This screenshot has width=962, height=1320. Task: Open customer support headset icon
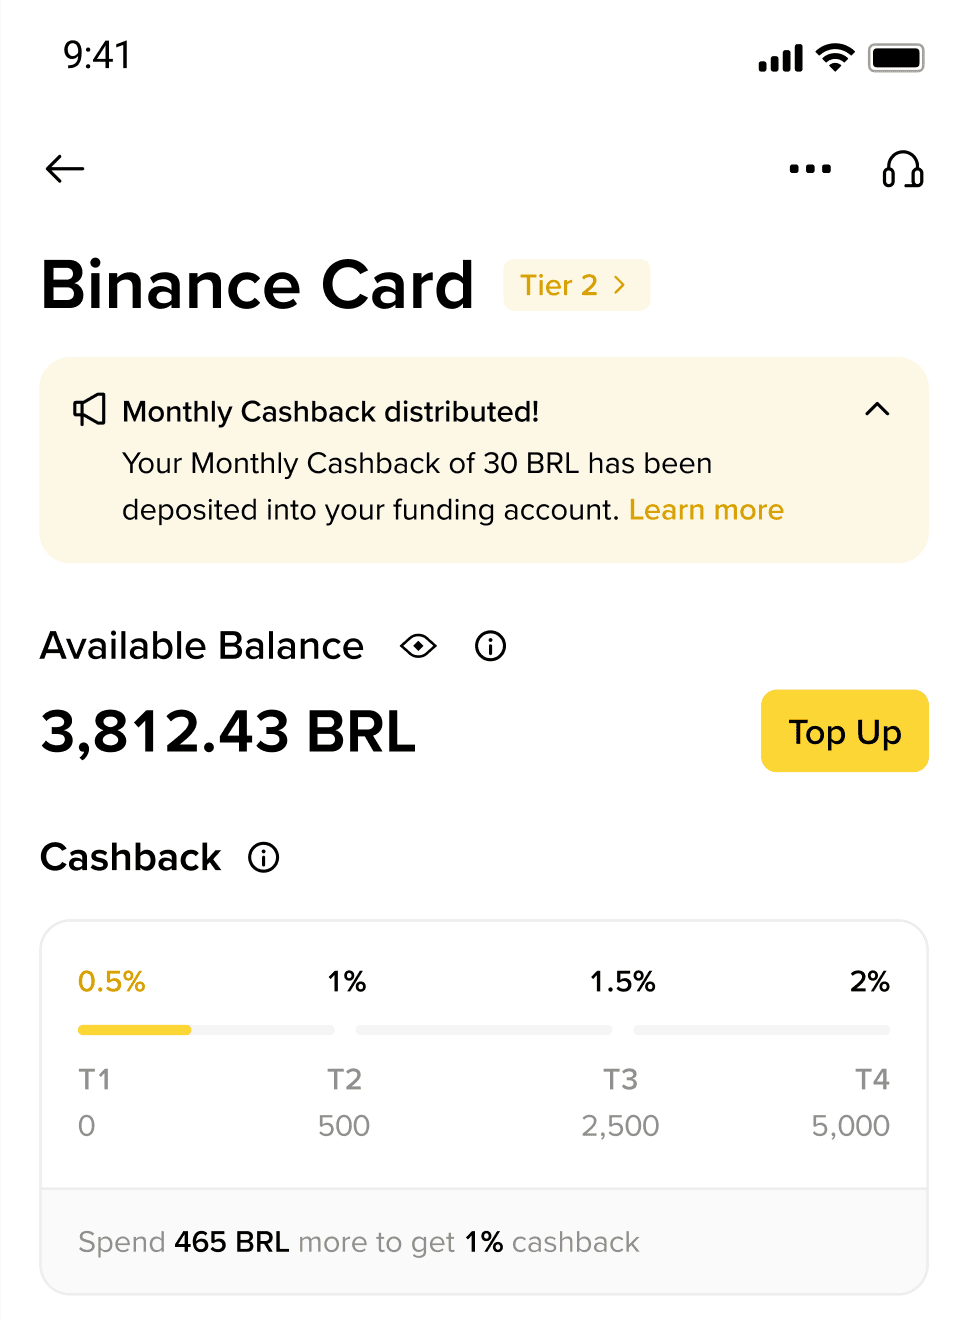pos(902,170)
